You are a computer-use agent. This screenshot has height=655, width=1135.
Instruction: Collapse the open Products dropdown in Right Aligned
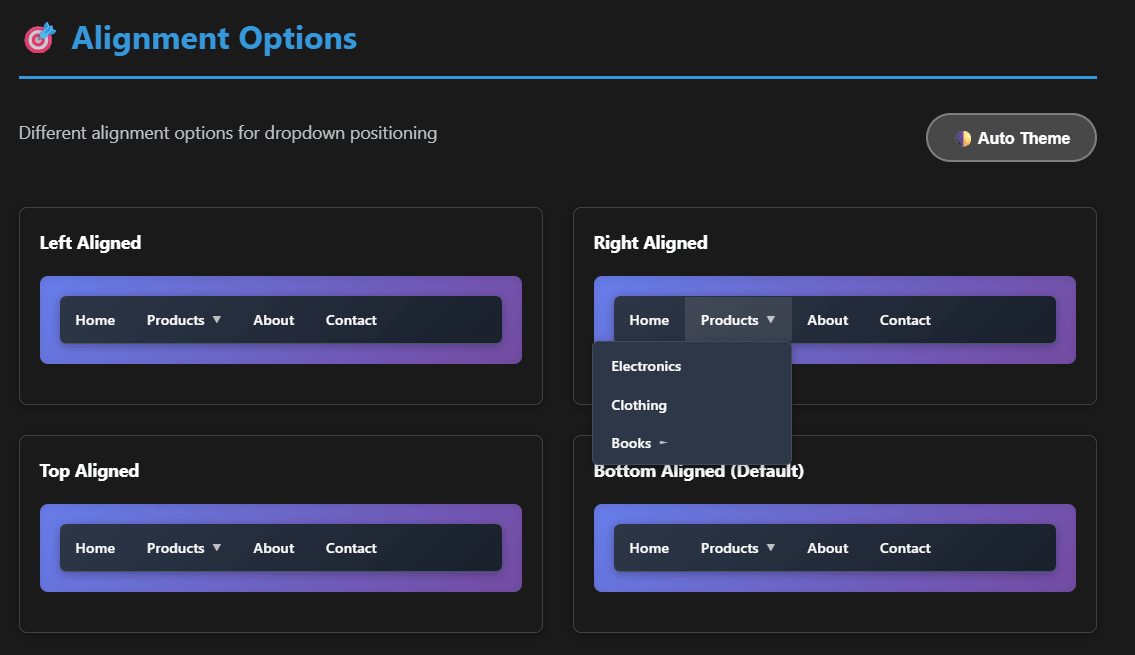pos(737,319)
